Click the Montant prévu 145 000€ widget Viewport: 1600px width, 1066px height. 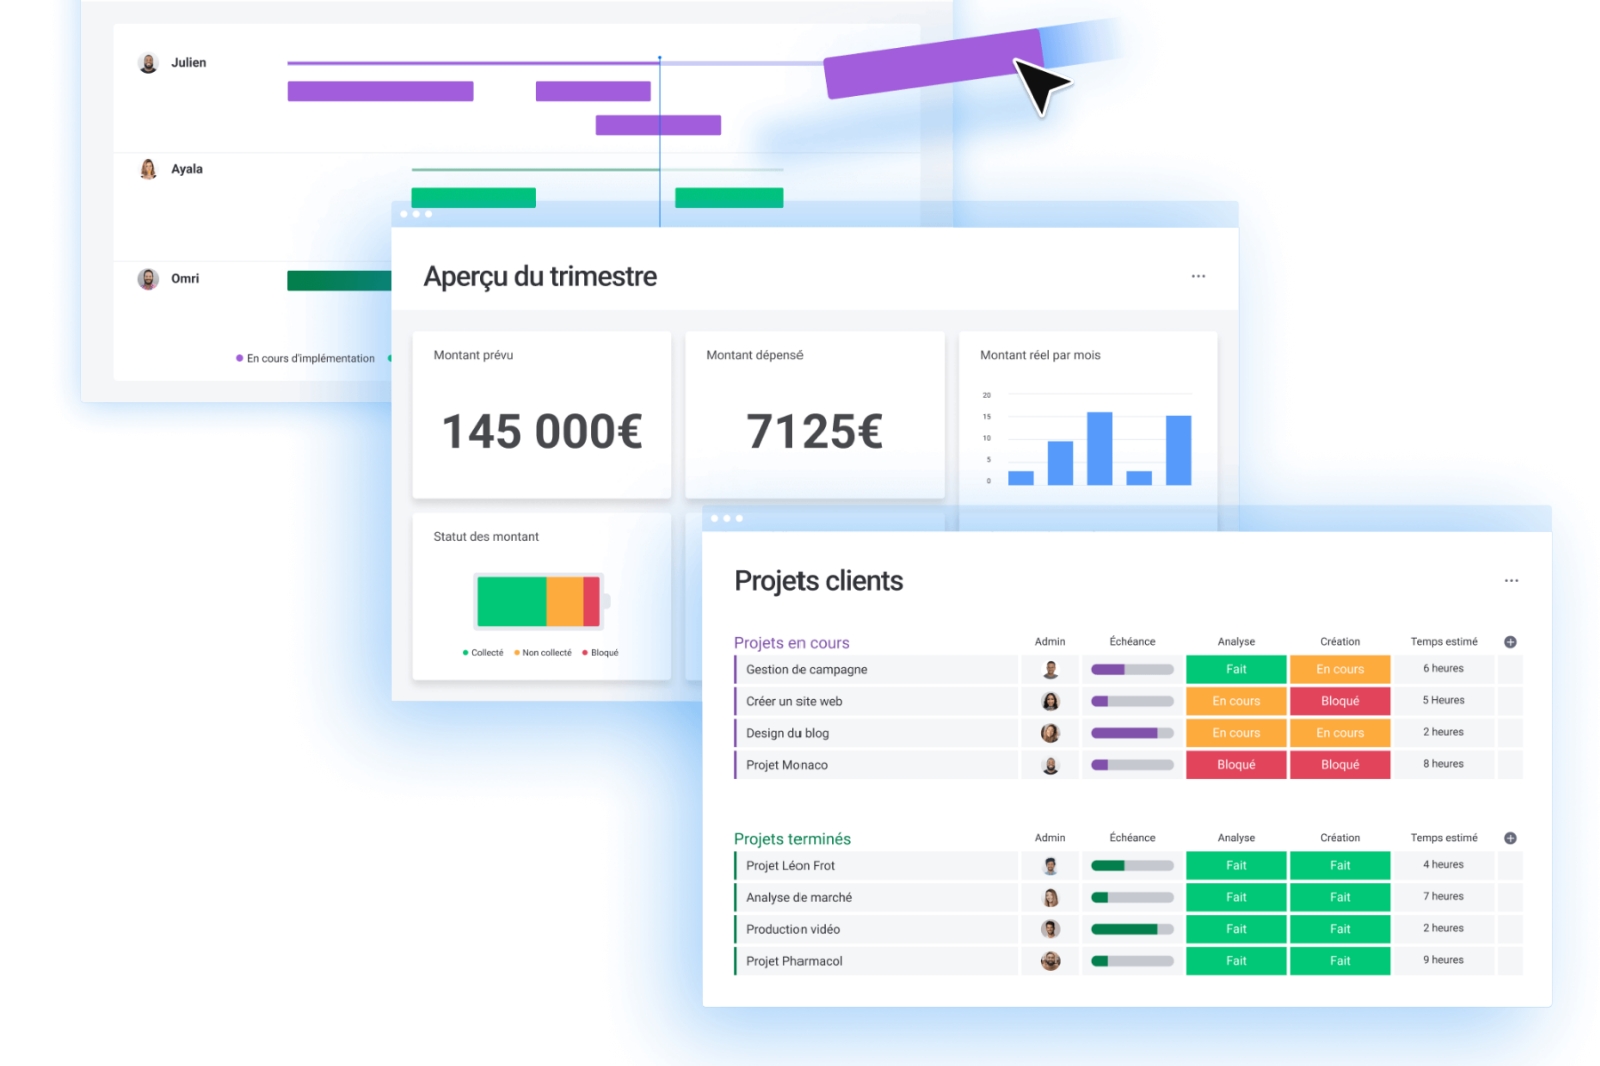point(541,415)
